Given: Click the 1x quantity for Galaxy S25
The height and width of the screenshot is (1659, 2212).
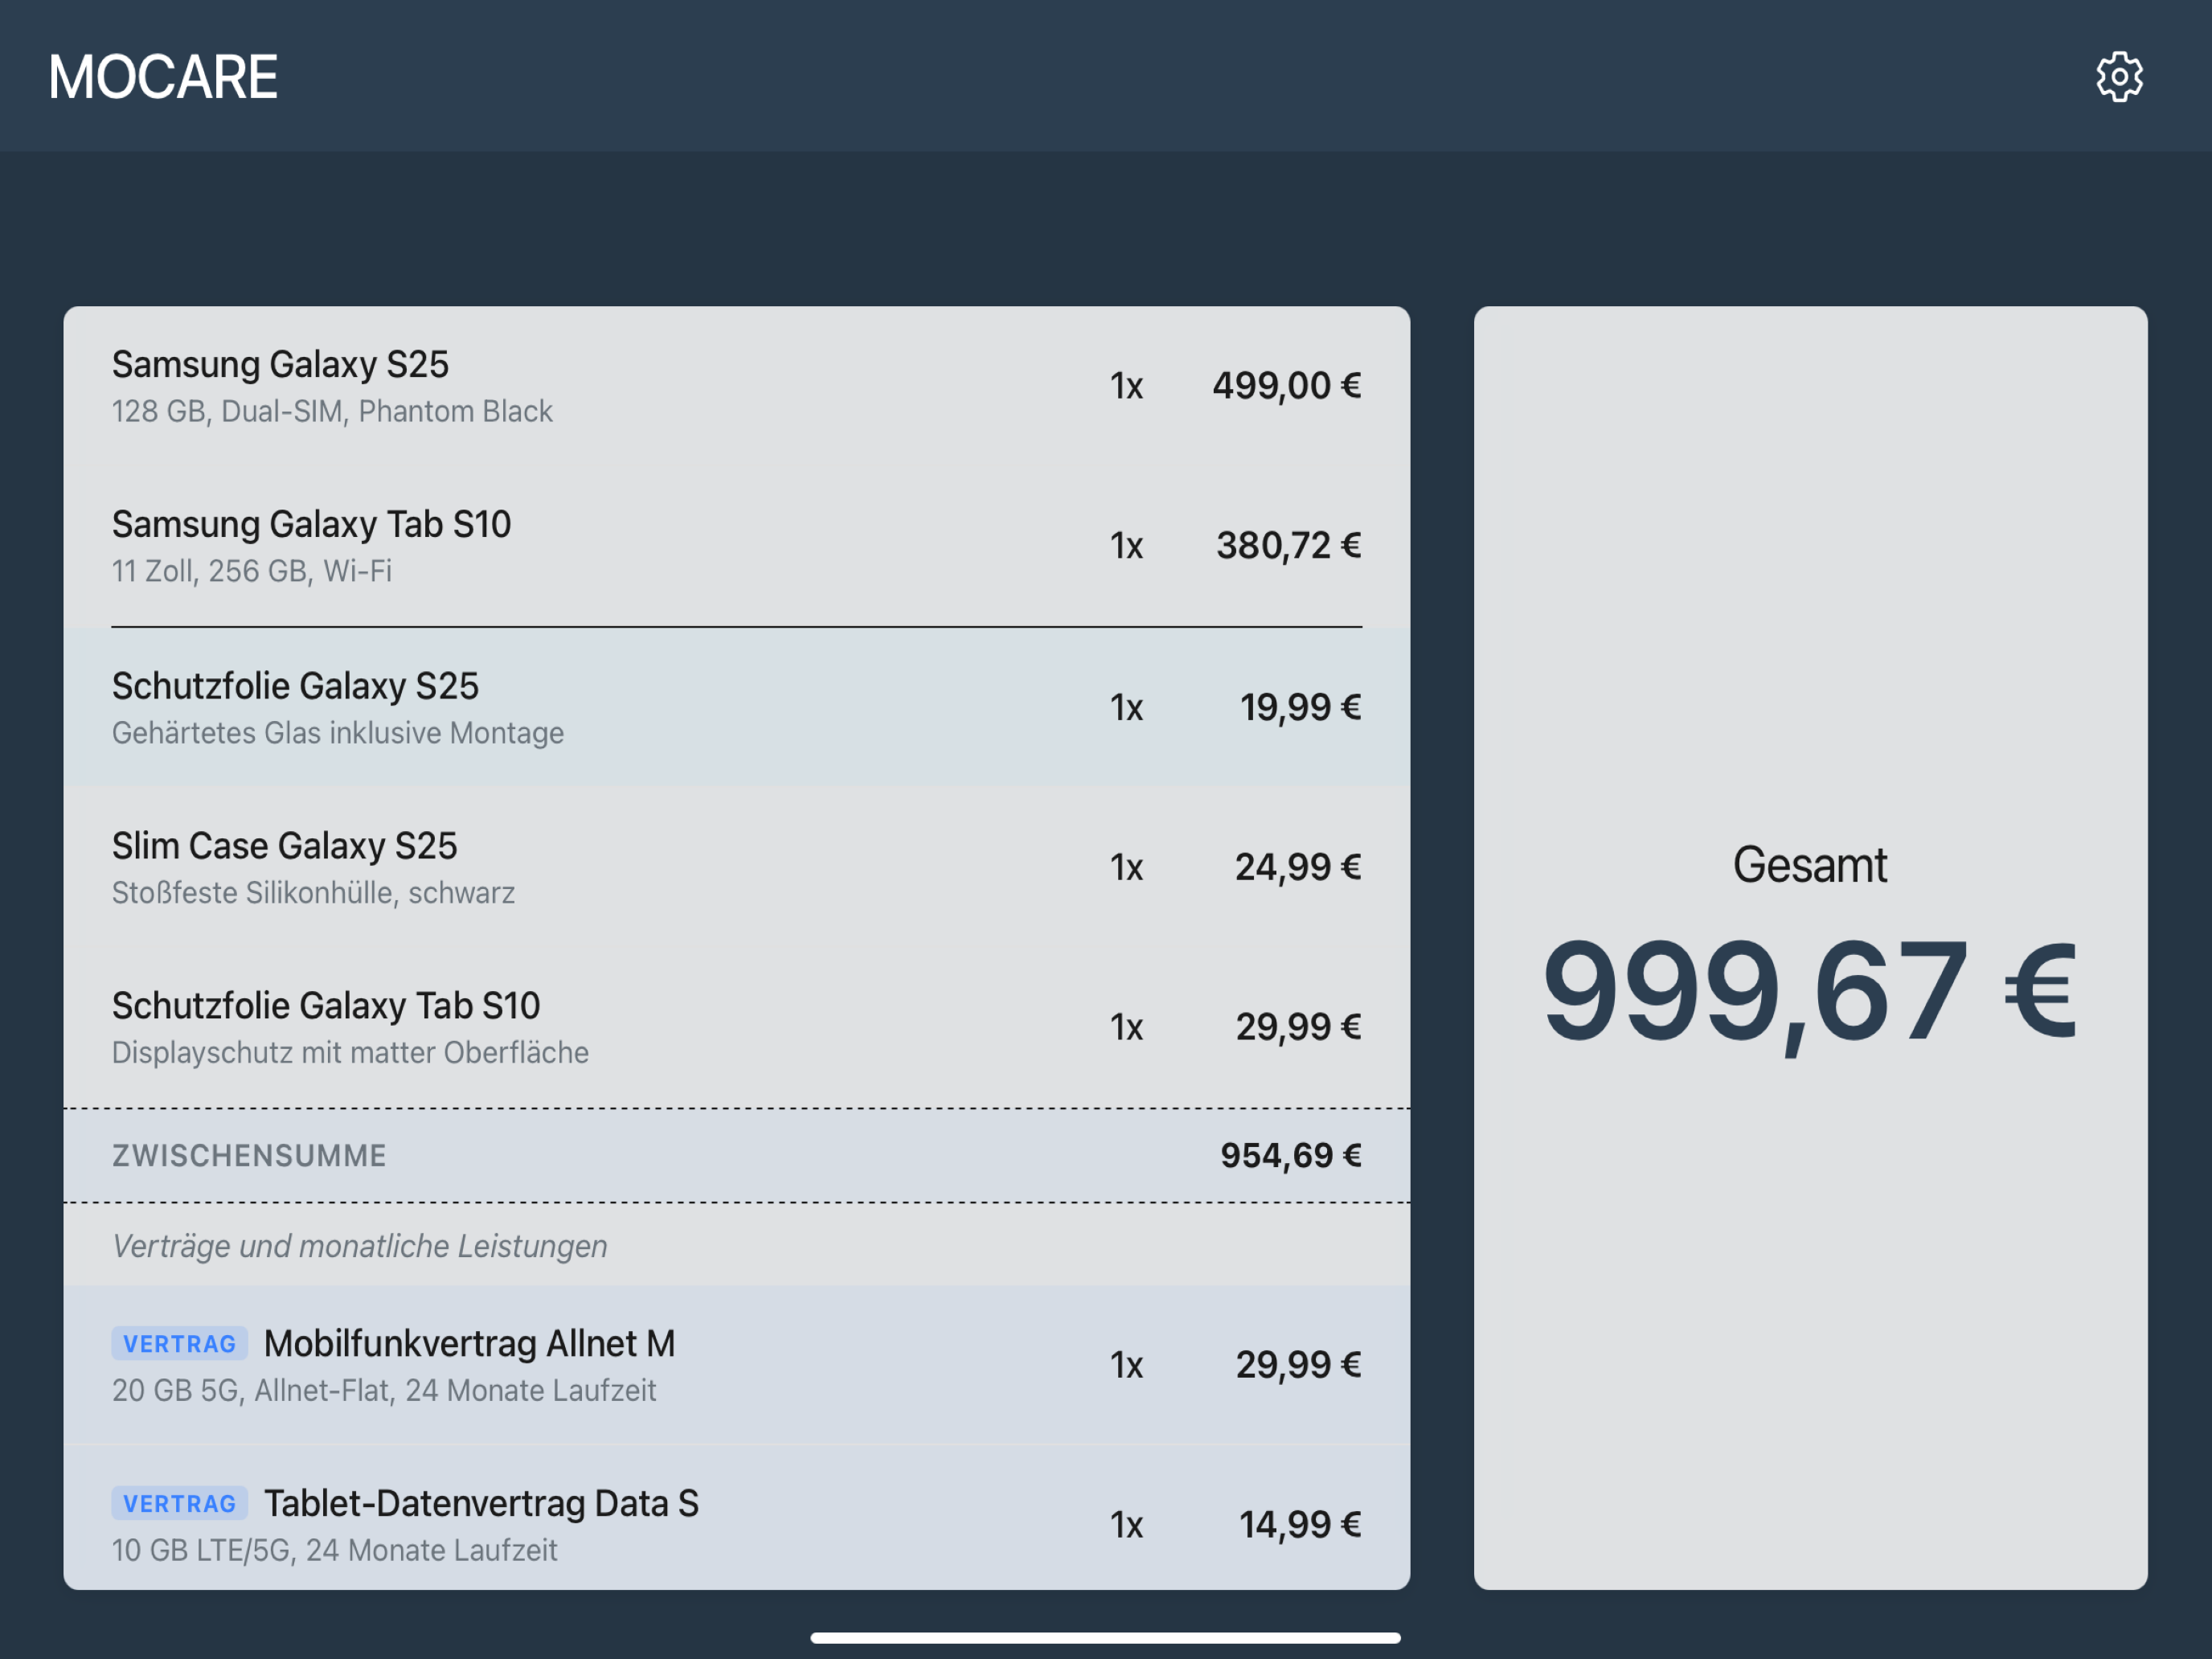Looking at the screenshot, I should point(1126,387).
